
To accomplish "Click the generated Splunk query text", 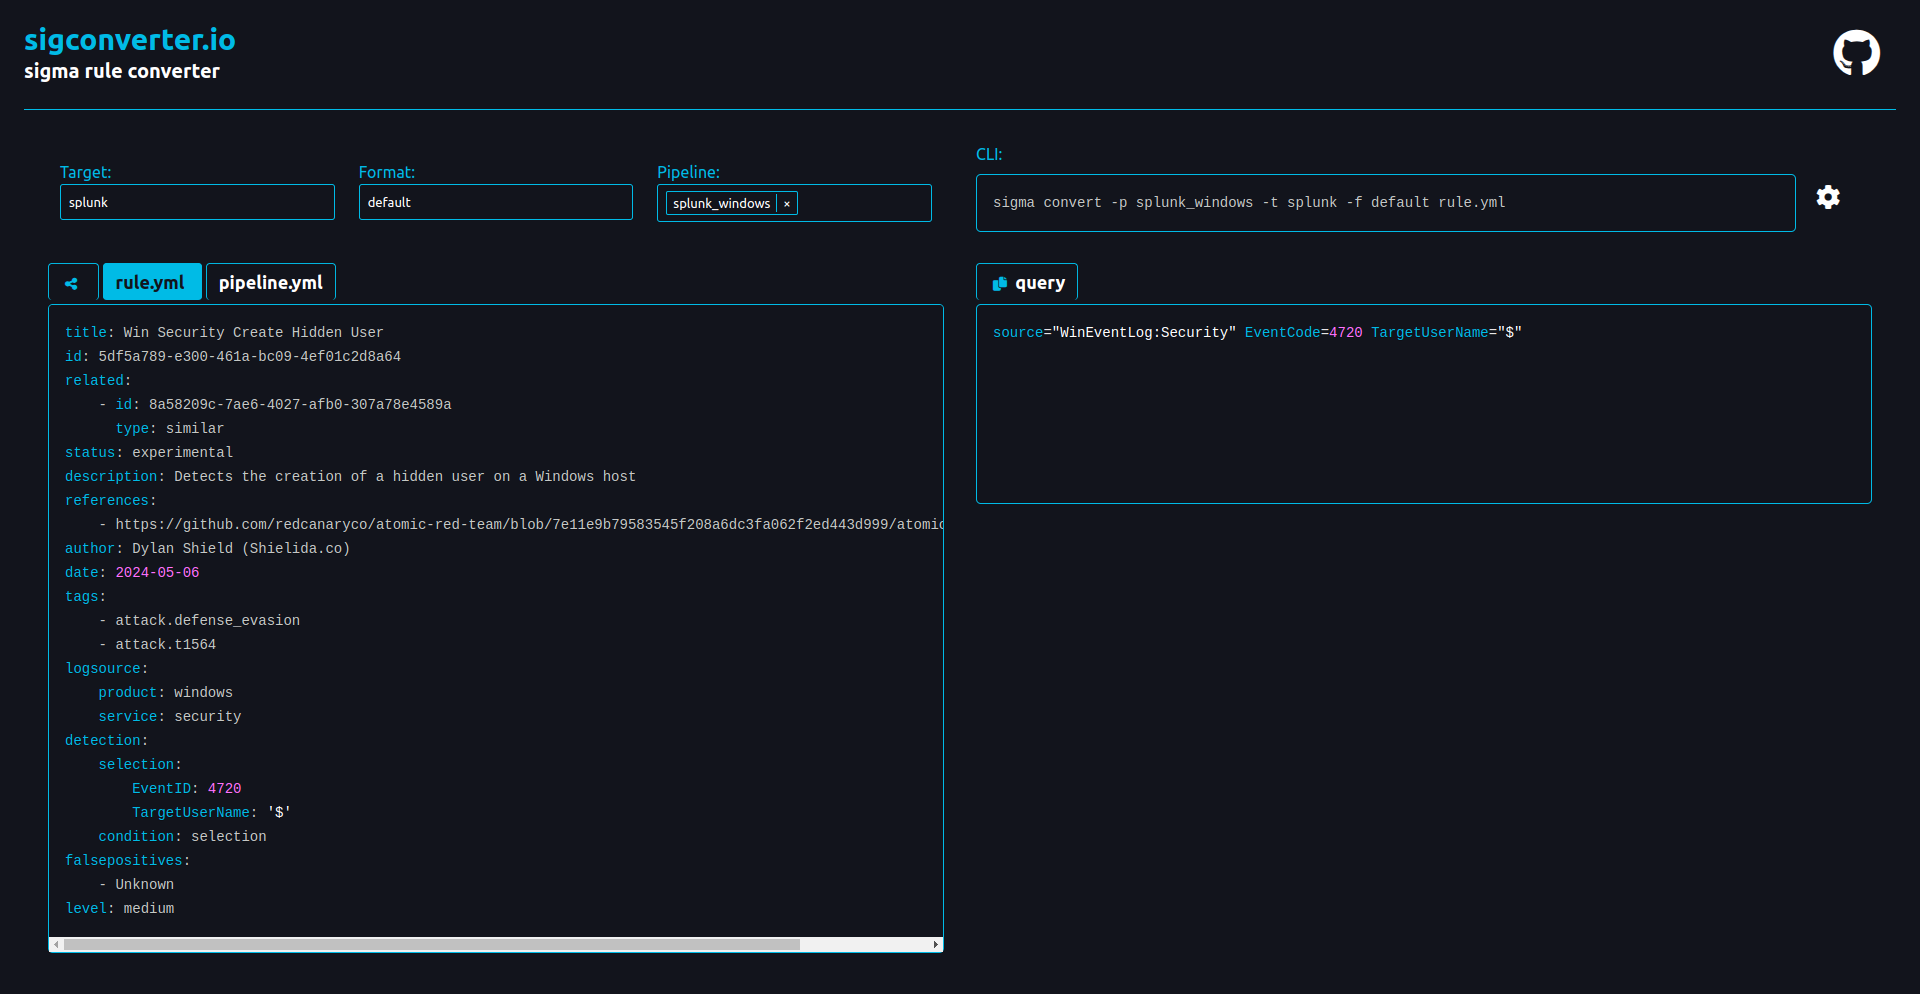I will pos(1256,333).
